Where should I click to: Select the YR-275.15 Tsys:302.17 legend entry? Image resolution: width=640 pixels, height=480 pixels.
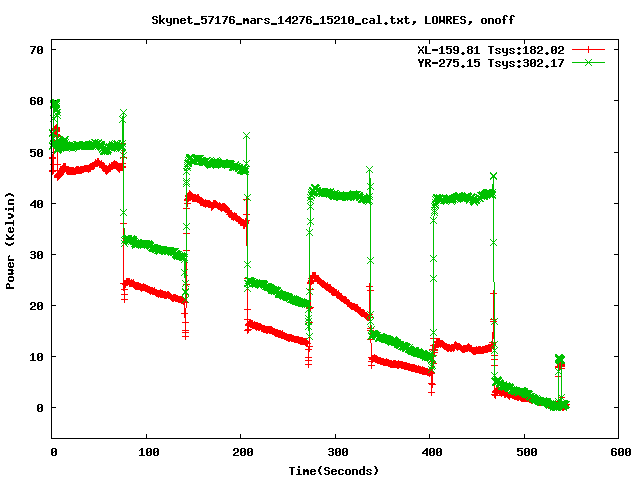click(x=491, y=63)
